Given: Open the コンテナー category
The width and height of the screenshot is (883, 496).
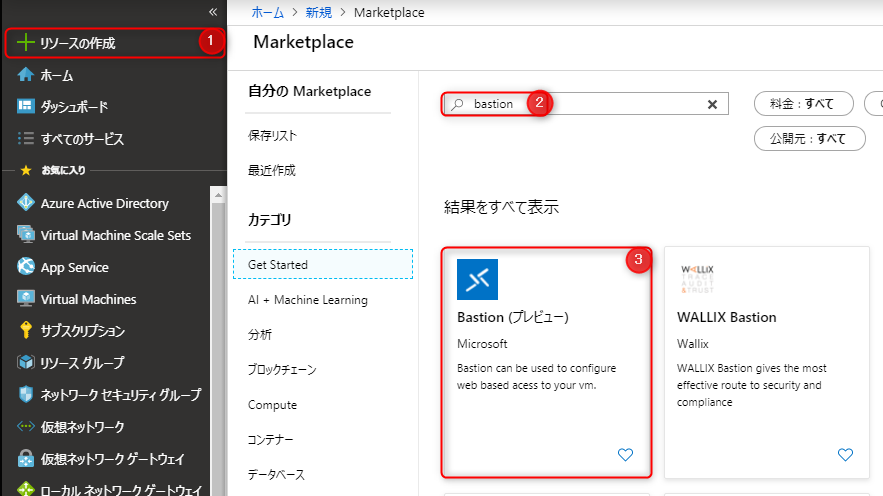Looking at the screenshot, I should [x=270, y=440].
